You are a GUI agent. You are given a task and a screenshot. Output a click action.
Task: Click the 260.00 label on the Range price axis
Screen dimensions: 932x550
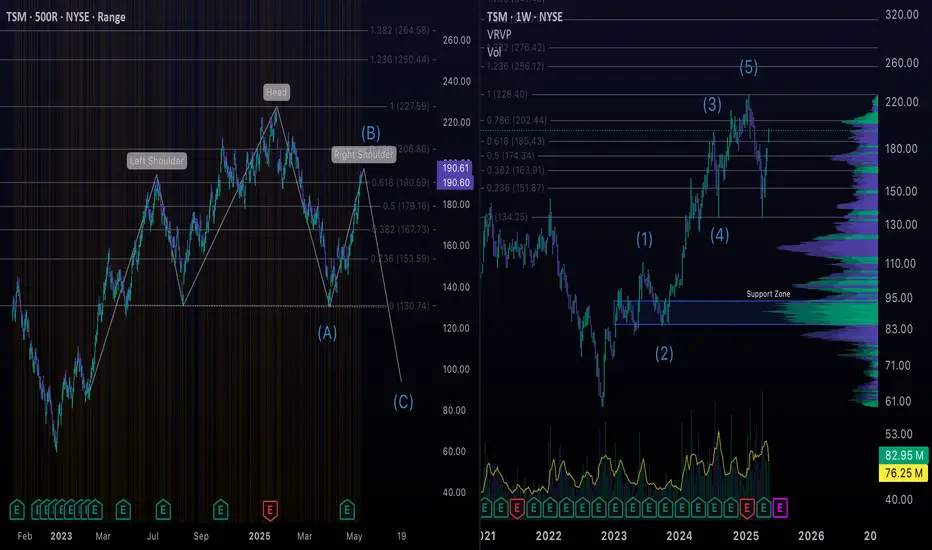tap(456, 40)
